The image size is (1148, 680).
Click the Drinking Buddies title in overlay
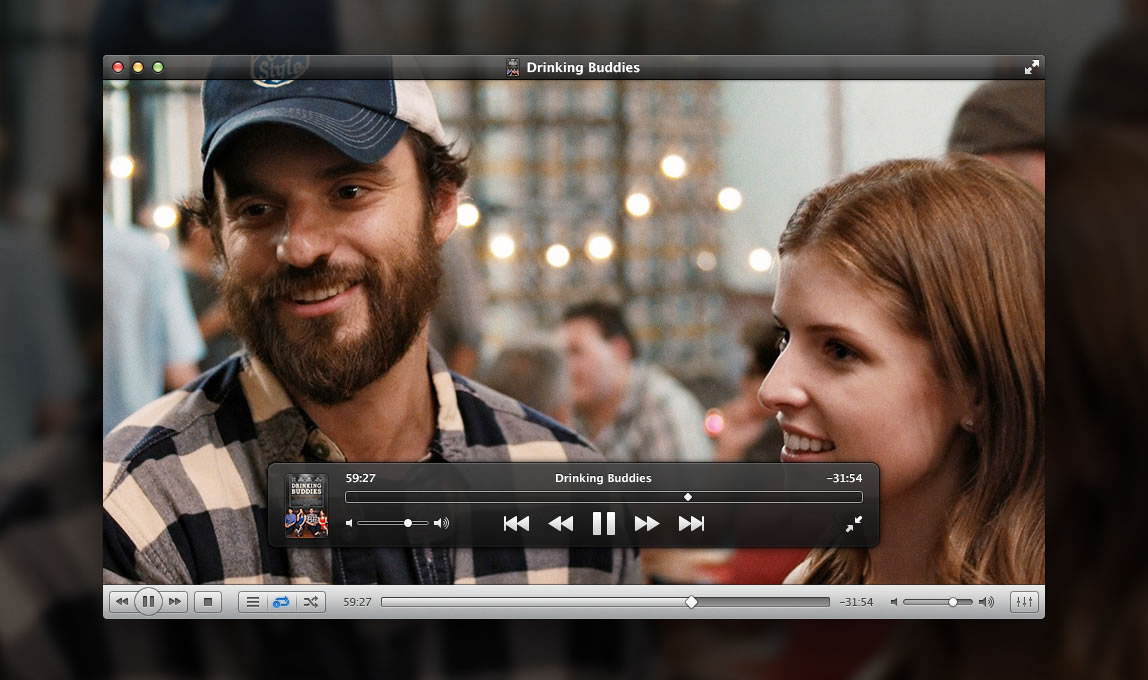(x=603, y=478)
